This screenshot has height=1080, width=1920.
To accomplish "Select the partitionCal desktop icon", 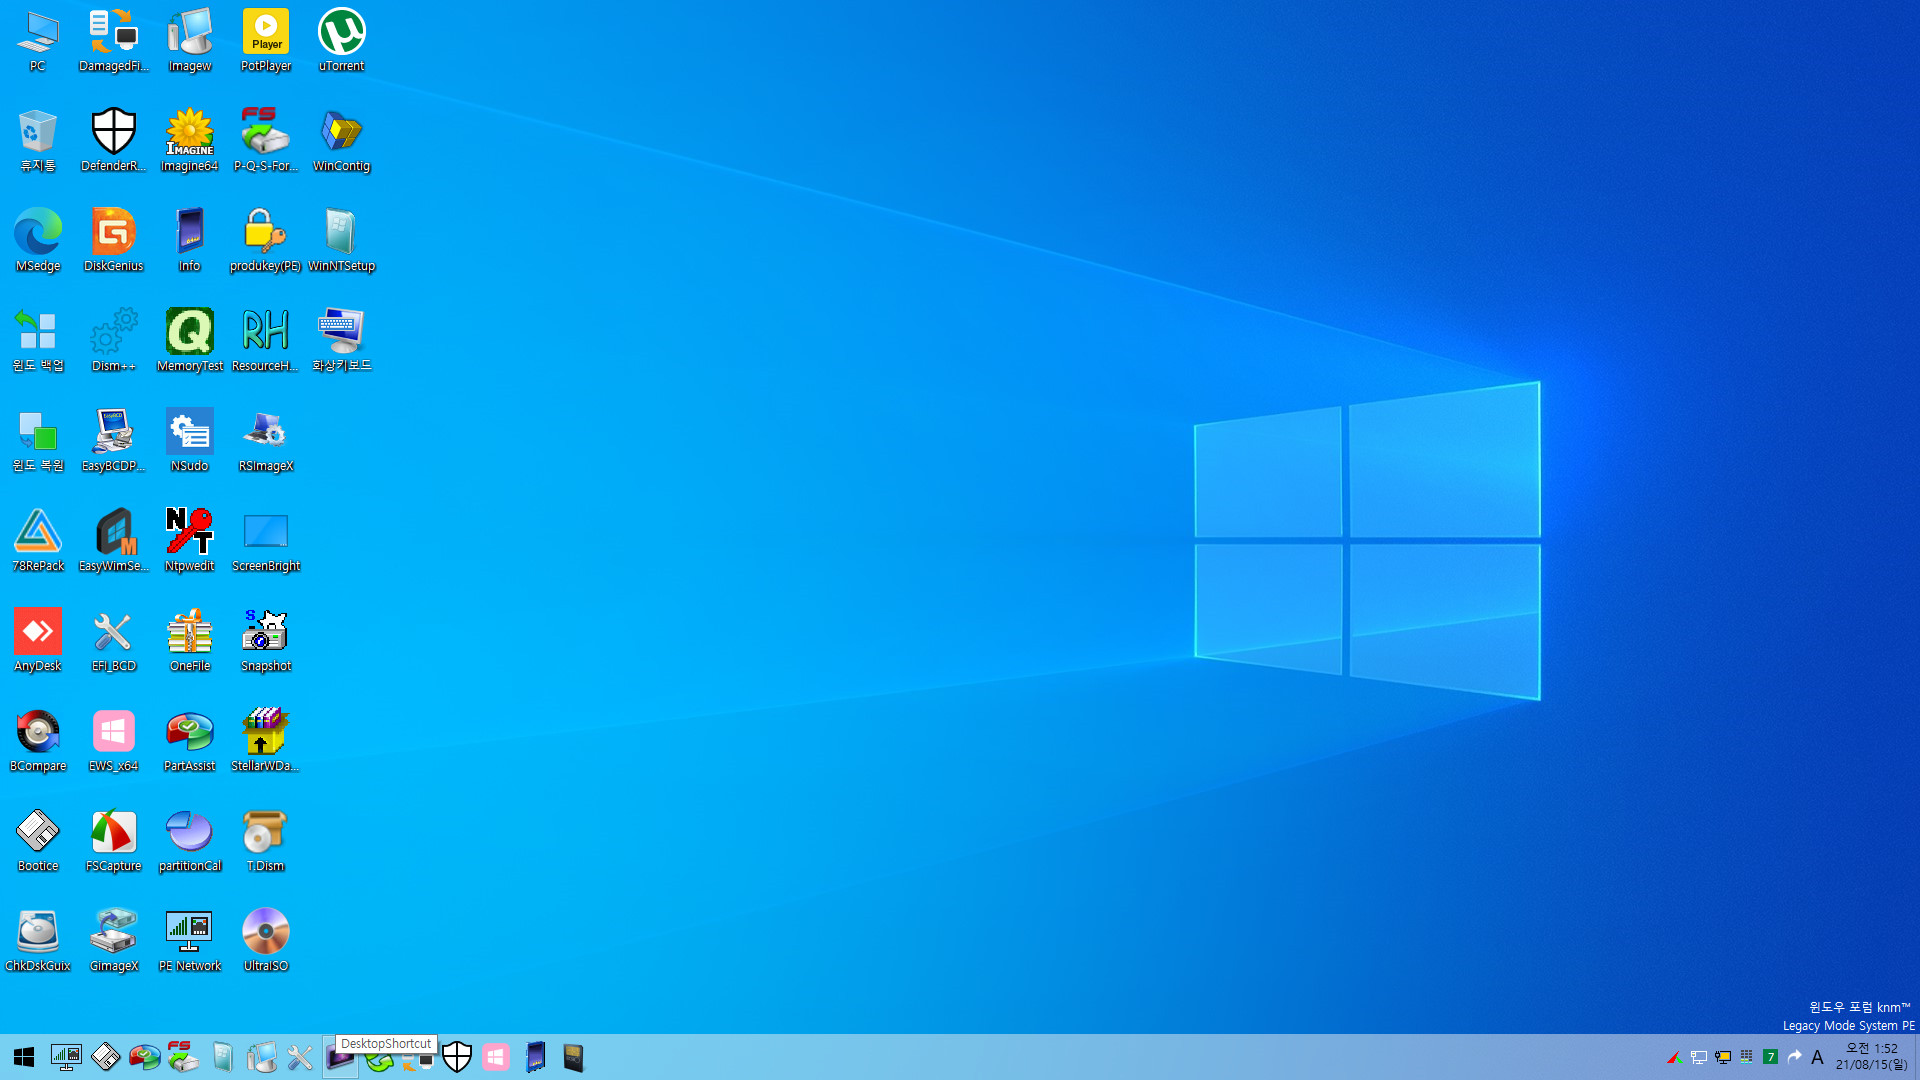I will coord(190,841).
